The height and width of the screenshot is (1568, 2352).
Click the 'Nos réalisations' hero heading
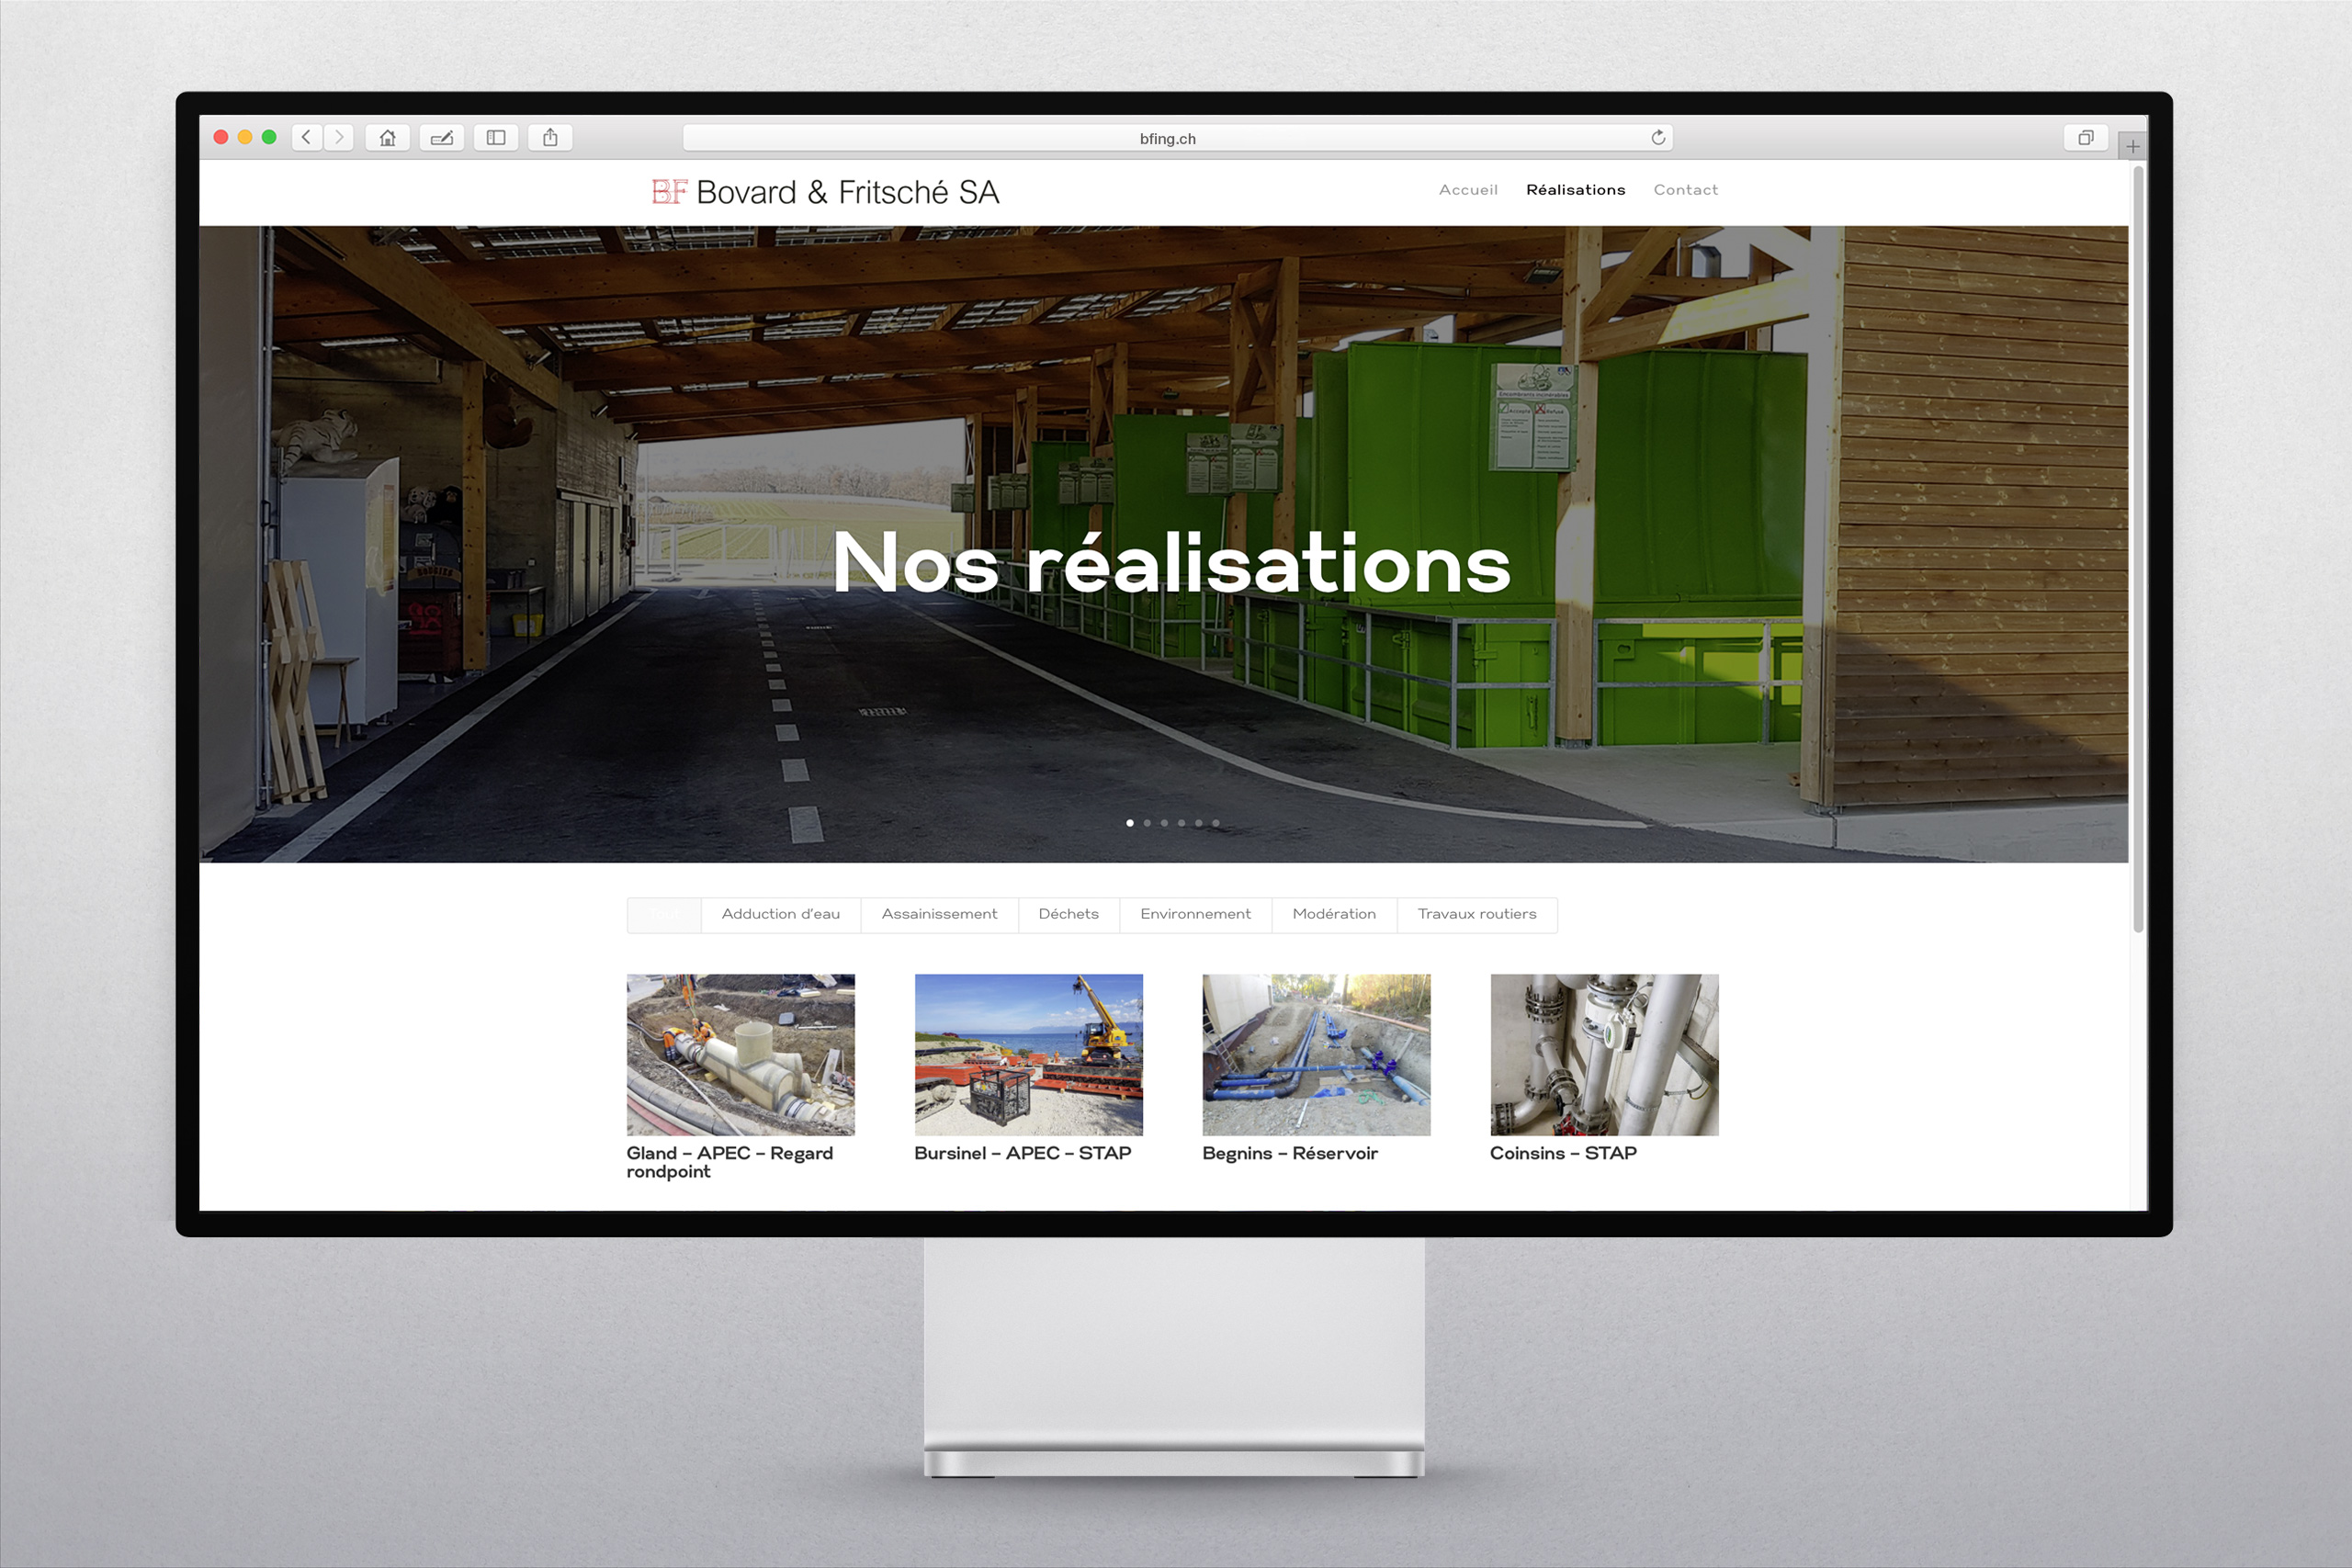click(1172, 563)
